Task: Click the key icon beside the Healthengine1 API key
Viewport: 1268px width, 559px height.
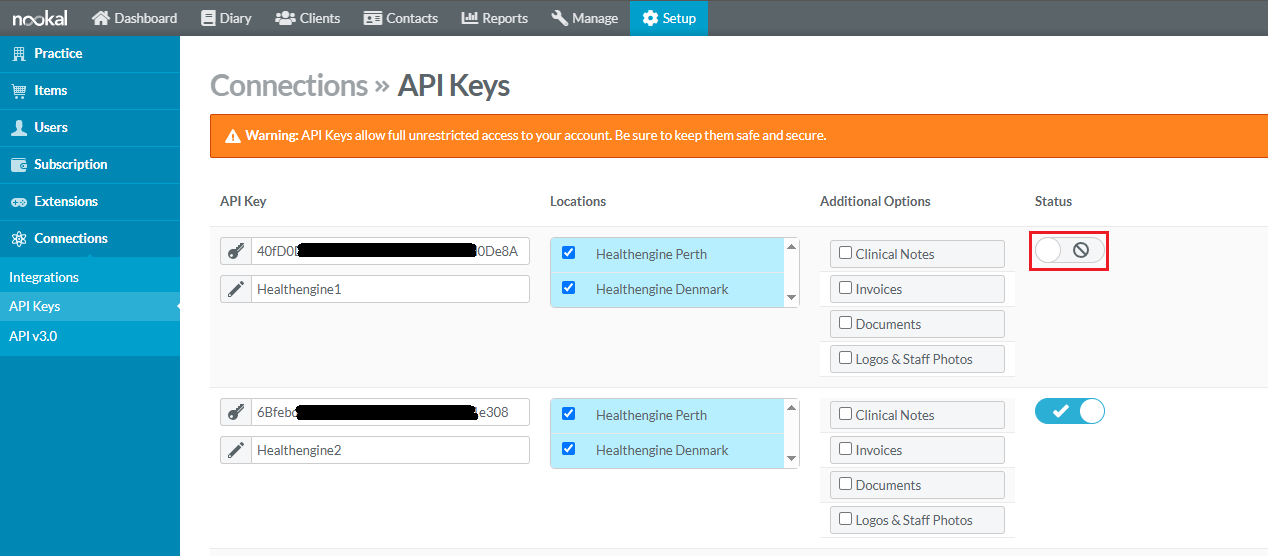Action: click(235, 251)
